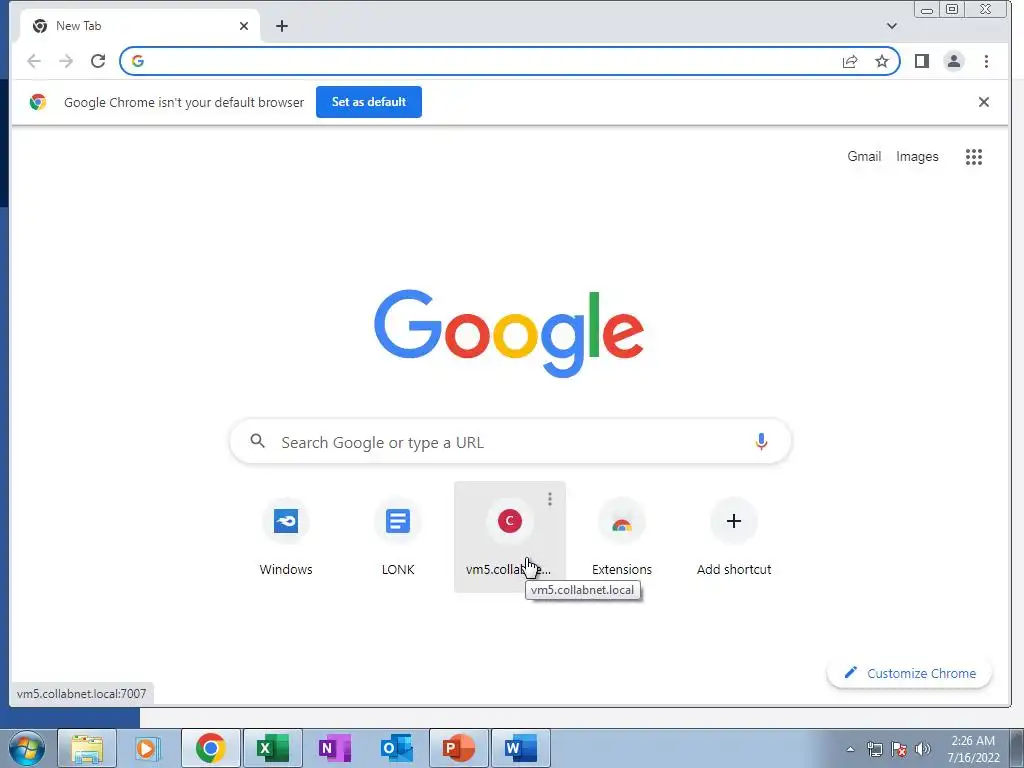Reload the current page
The width and height of the screenshot is (1024, 768).
(x=98, y=61)
